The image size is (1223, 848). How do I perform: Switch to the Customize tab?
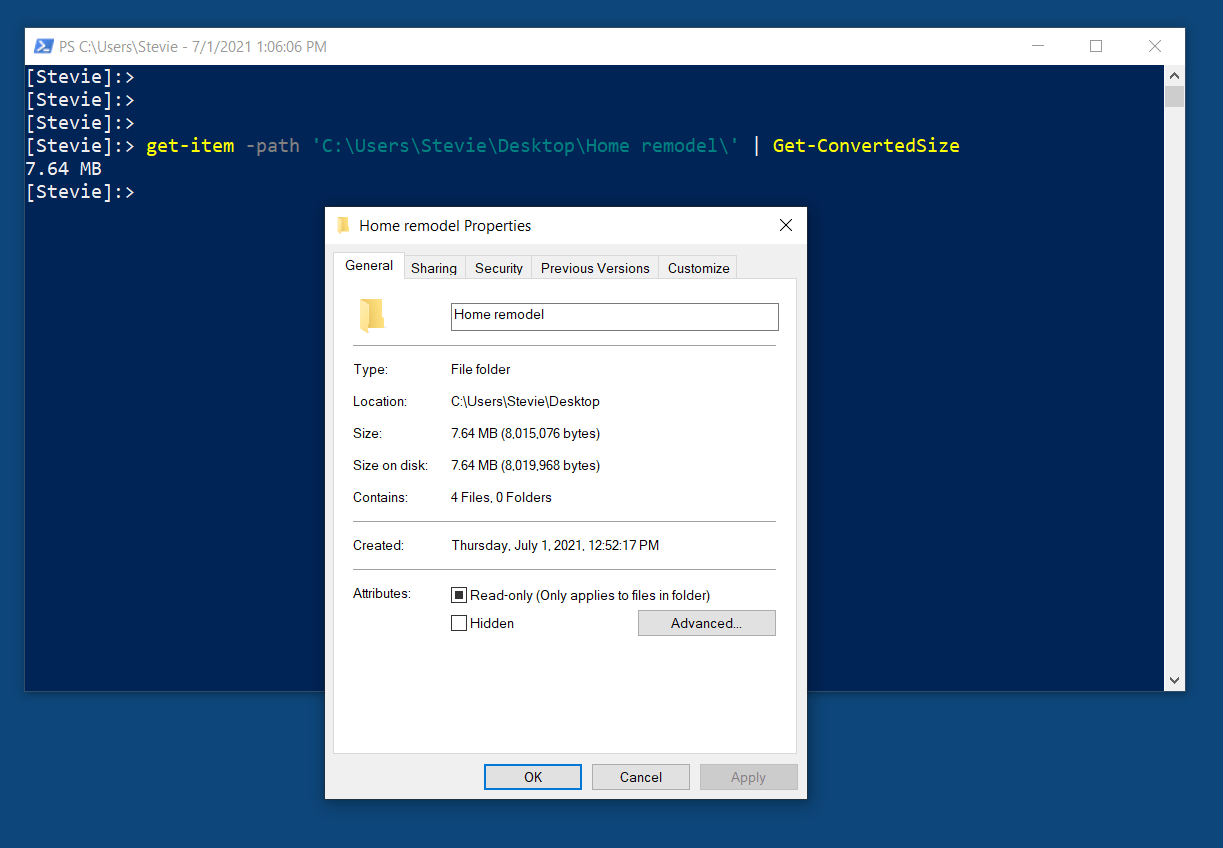tap(697, 267)
